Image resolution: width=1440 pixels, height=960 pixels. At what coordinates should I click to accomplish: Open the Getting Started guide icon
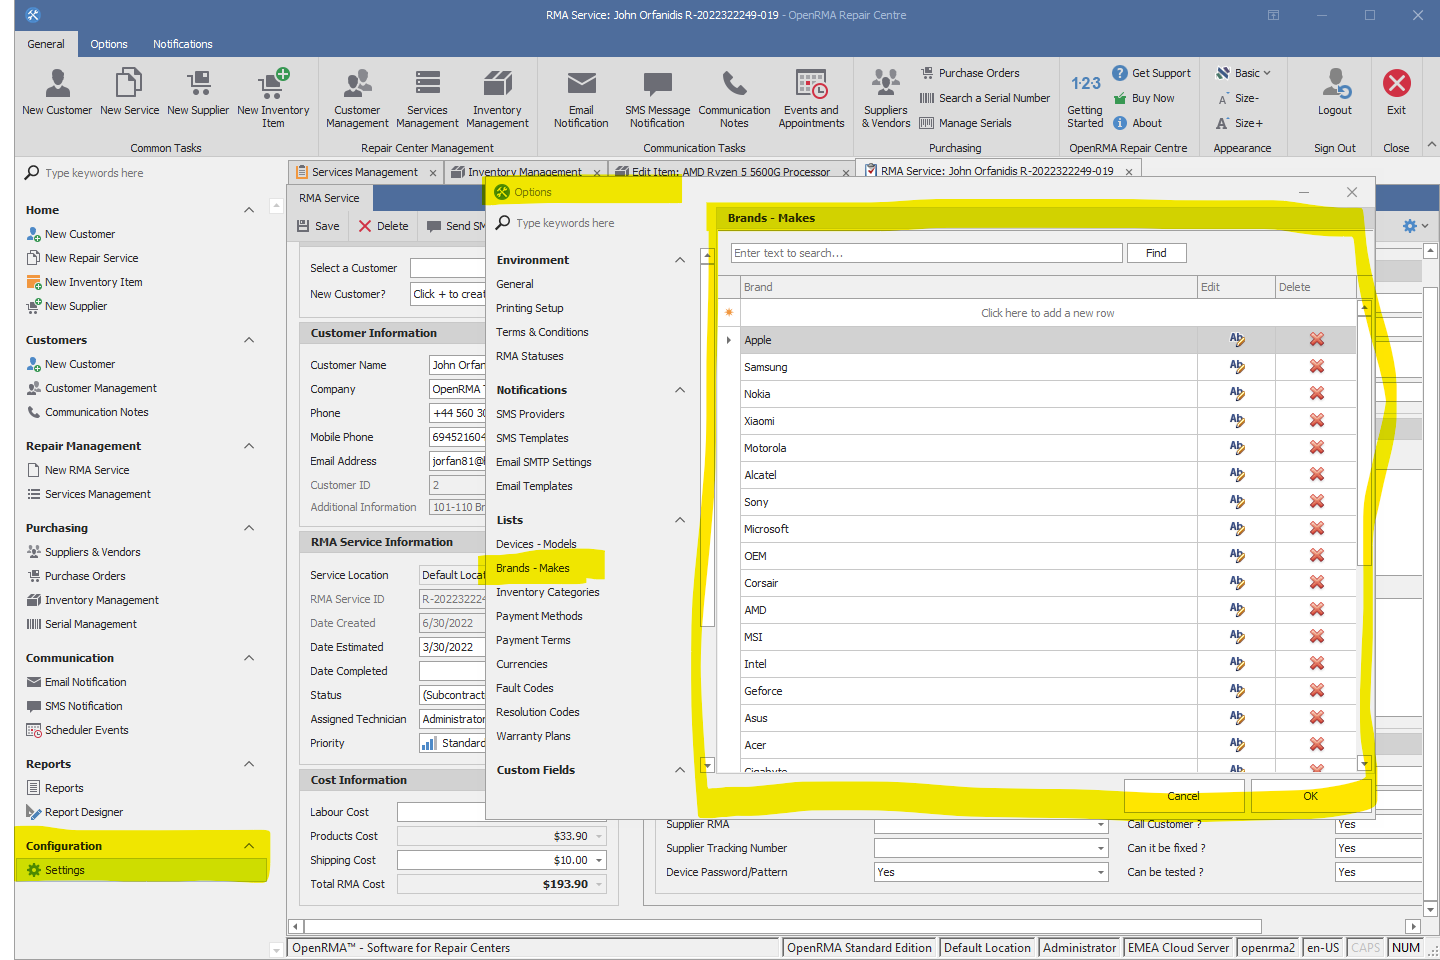tap(1085, 99)
